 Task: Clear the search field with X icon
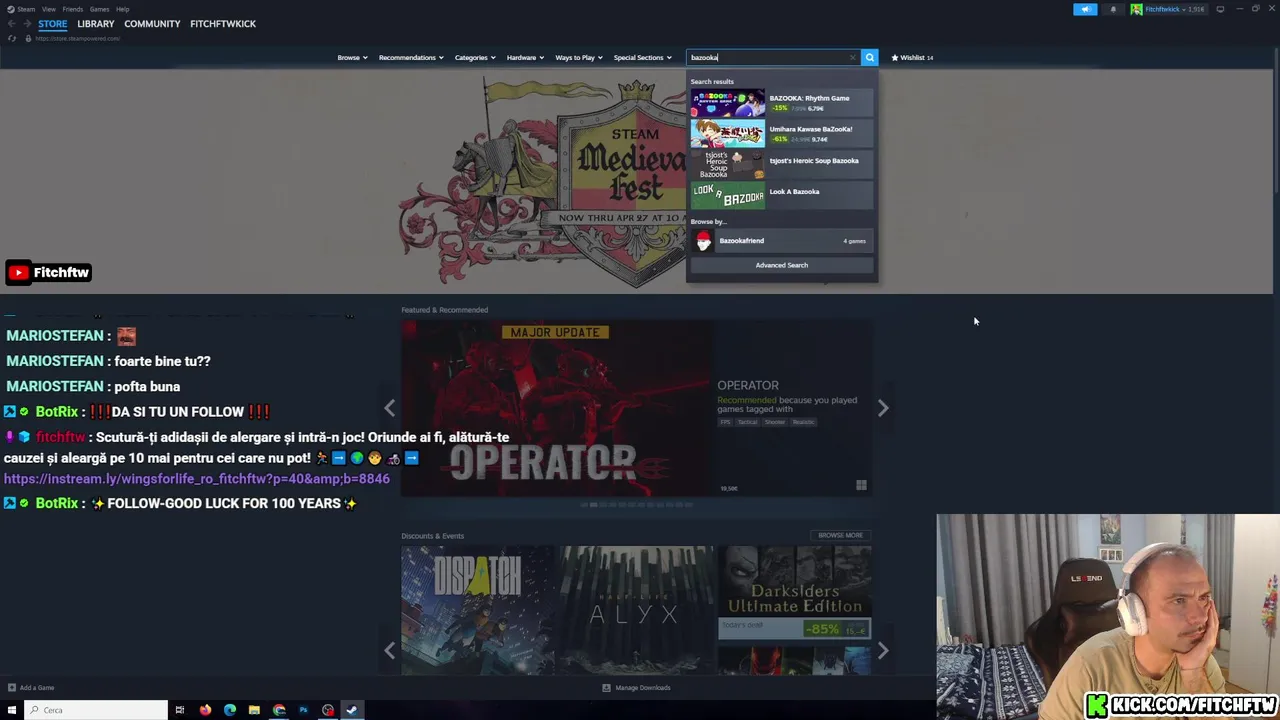pos(852,57)
